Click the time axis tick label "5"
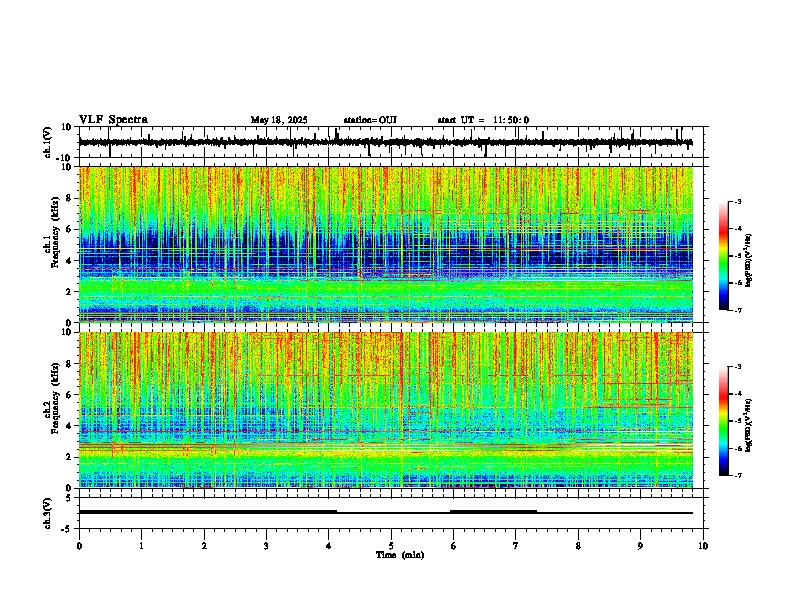Viewport: 792px width, 612px height. (391, 546)
